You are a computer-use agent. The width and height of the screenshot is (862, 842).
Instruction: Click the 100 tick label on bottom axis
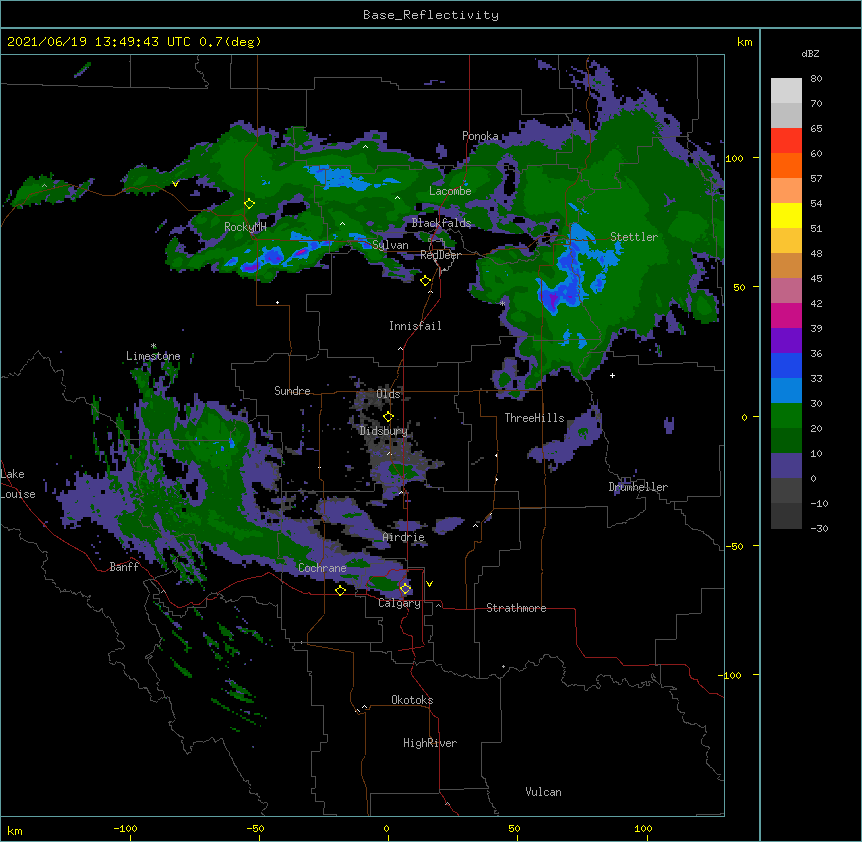[643, 828]
